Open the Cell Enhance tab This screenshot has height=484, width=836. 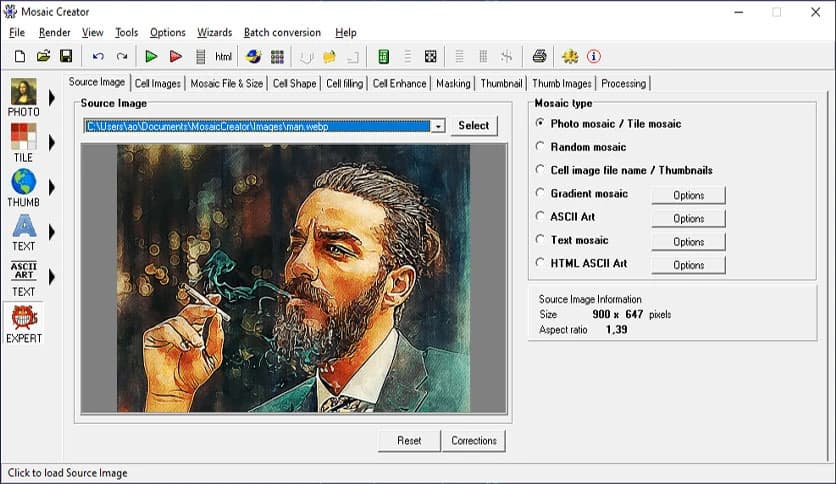coord(399,84)
